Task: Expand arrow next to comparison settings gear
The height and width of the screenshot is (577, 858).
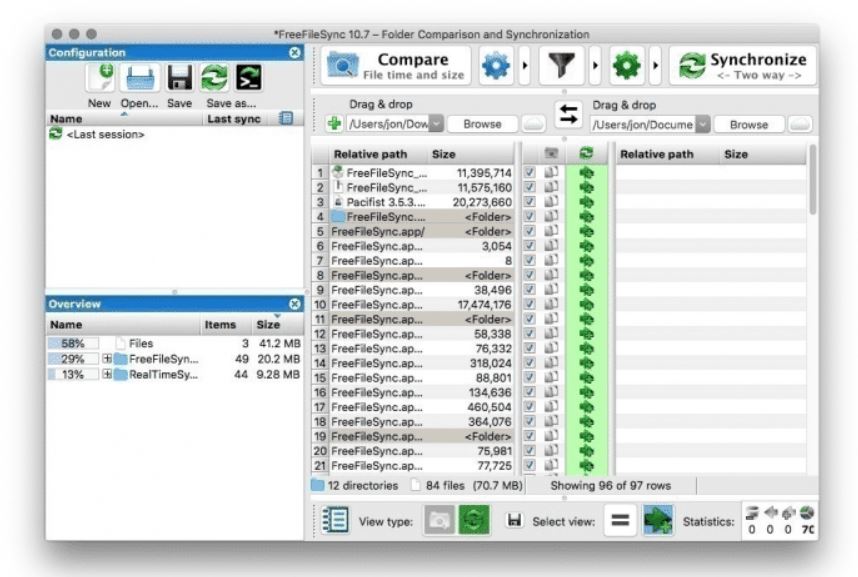Action: click(525, 66)
